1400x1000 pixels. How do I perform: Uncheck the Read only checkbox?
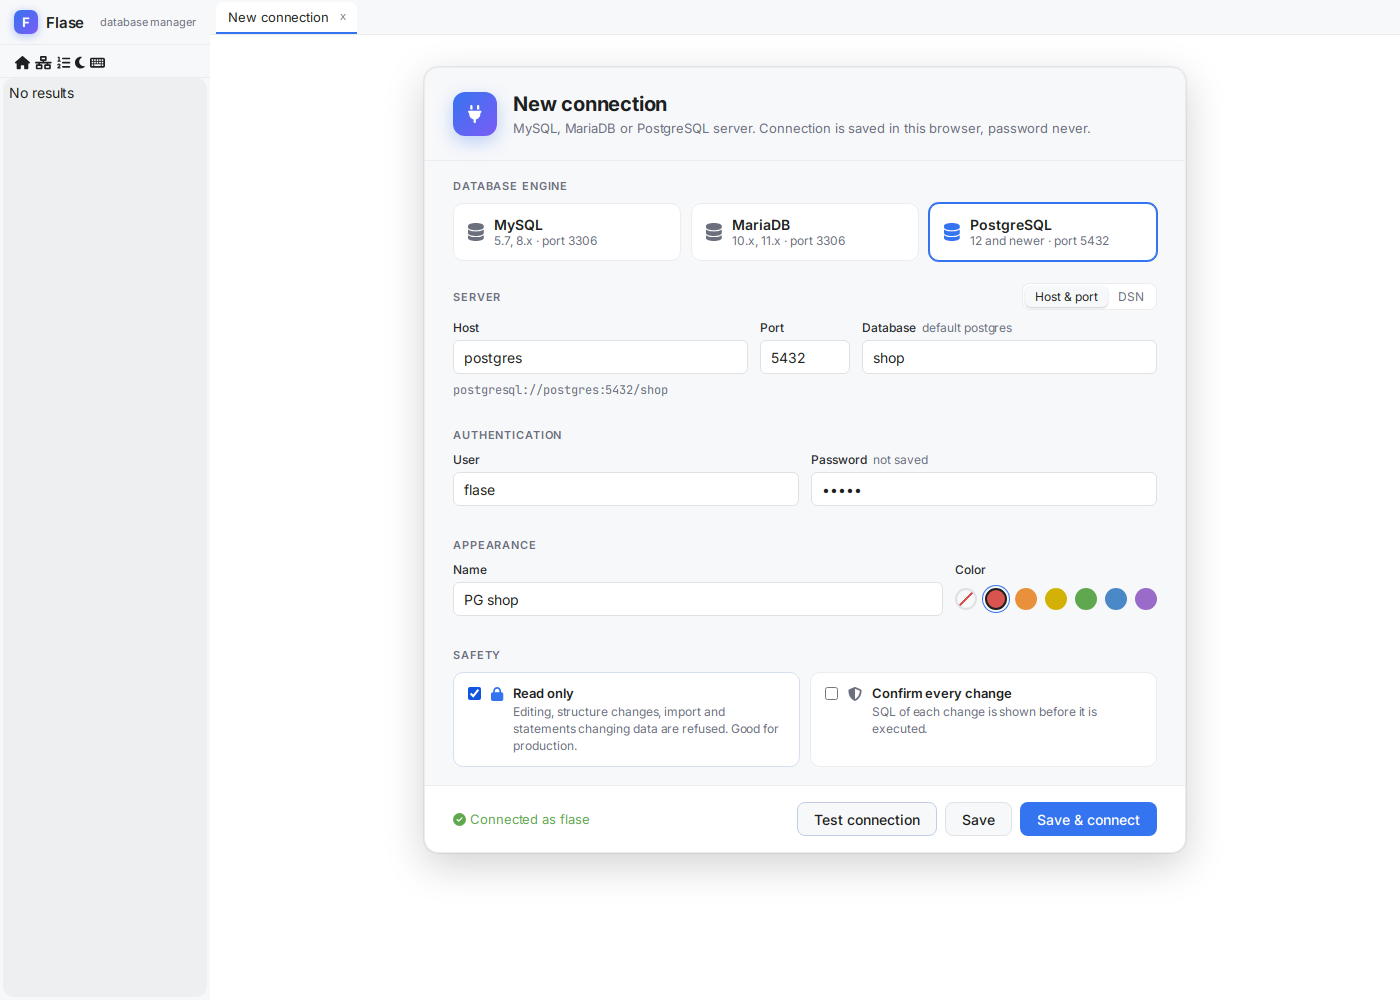click(x=475, y=693)
